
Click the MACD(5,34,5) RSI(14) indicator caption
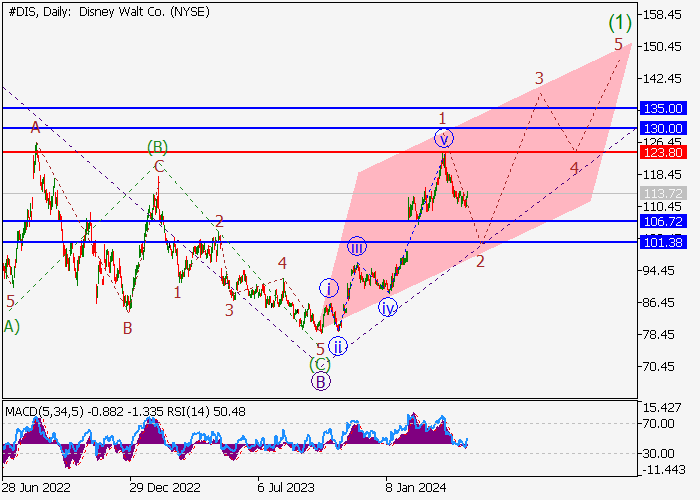point(125,412)
